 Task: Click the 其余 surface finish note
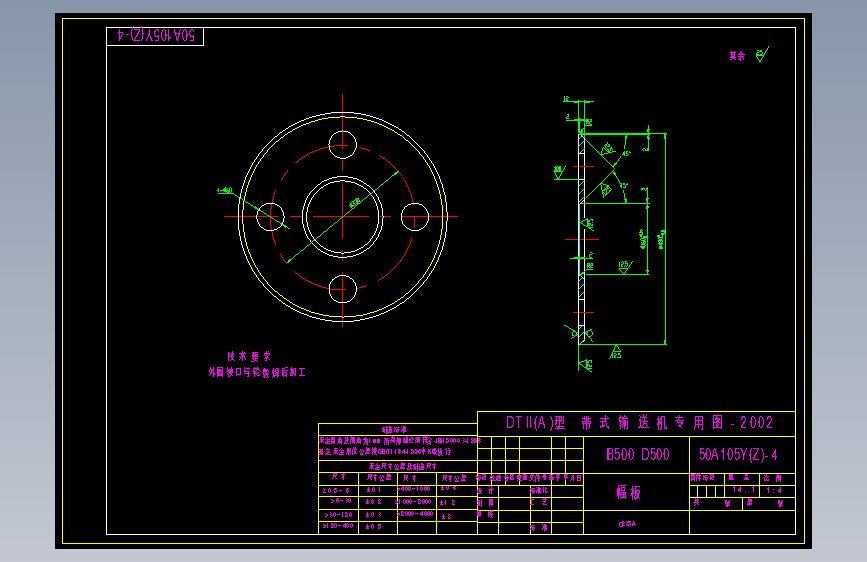[737, 56]
